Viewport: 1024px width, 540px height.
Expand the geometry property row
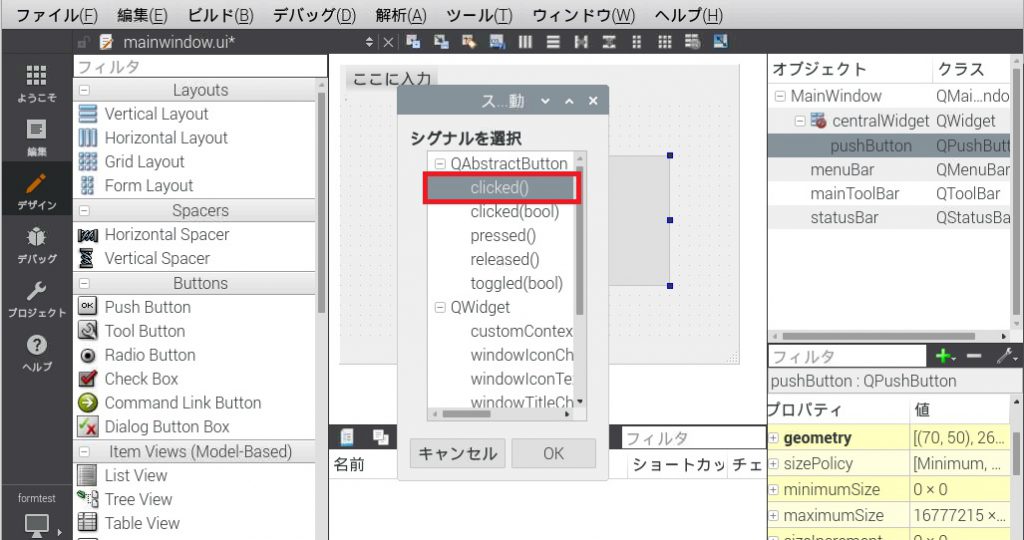point(773,438)
